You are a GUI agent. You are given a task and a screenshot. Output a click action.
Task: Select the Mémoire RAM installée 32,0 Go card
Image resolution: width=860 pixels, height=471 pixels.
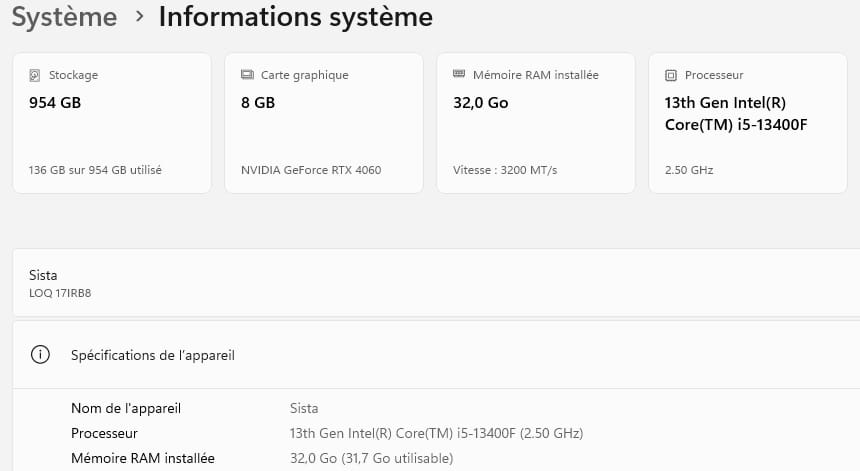click(x=535, y=122)
